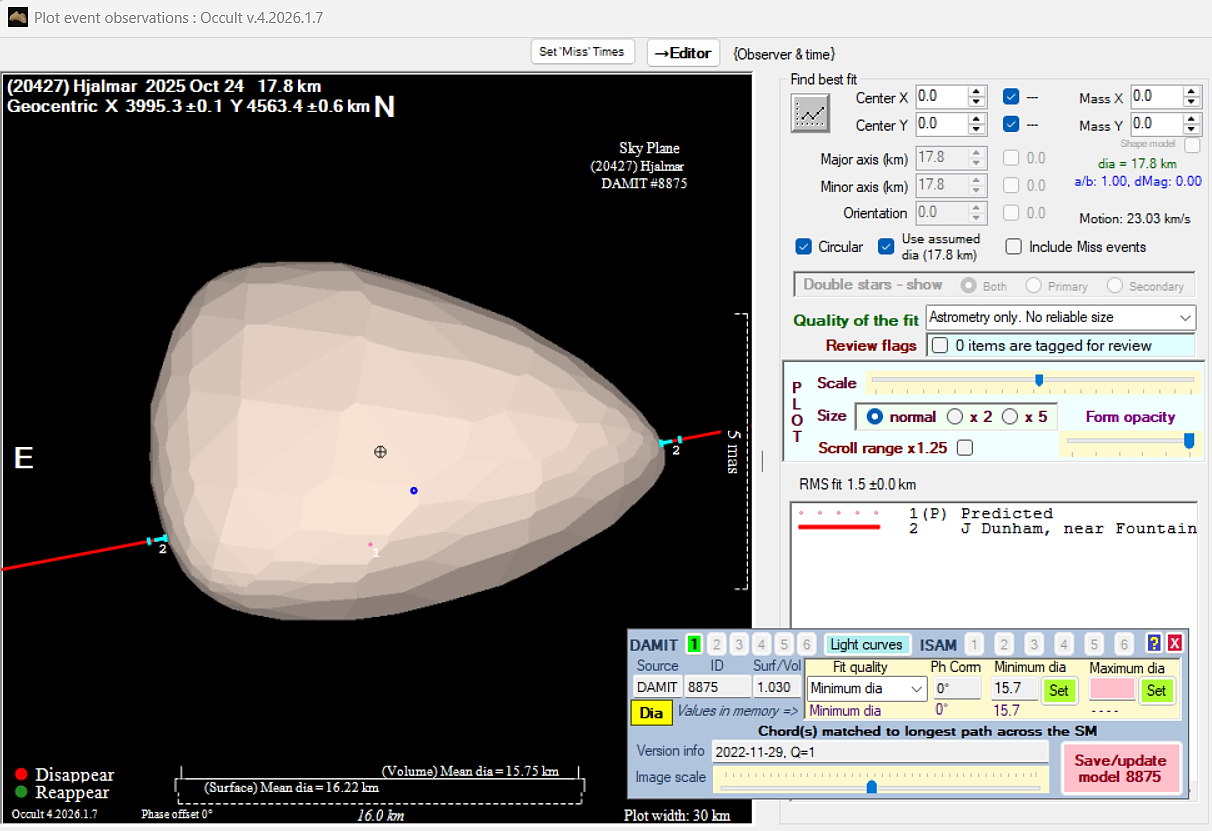Open the DAMIT panel help question mark
This screenshot has width=1212, height=831.
[x=1154, y=644]
